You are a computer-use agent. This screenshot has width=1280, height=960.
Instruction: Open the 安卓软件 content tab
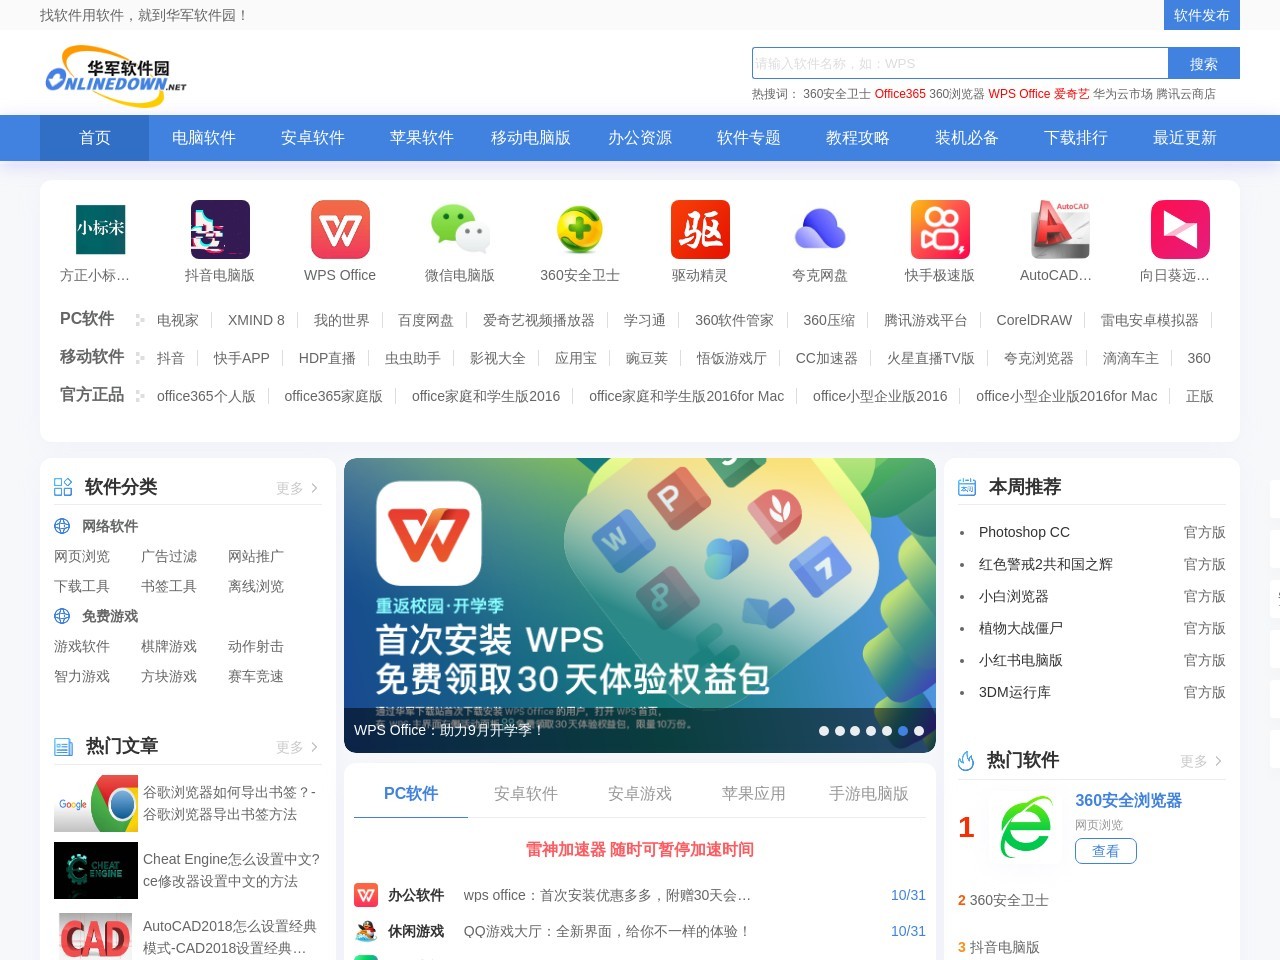pyautogui.click(x=526, y=794)
